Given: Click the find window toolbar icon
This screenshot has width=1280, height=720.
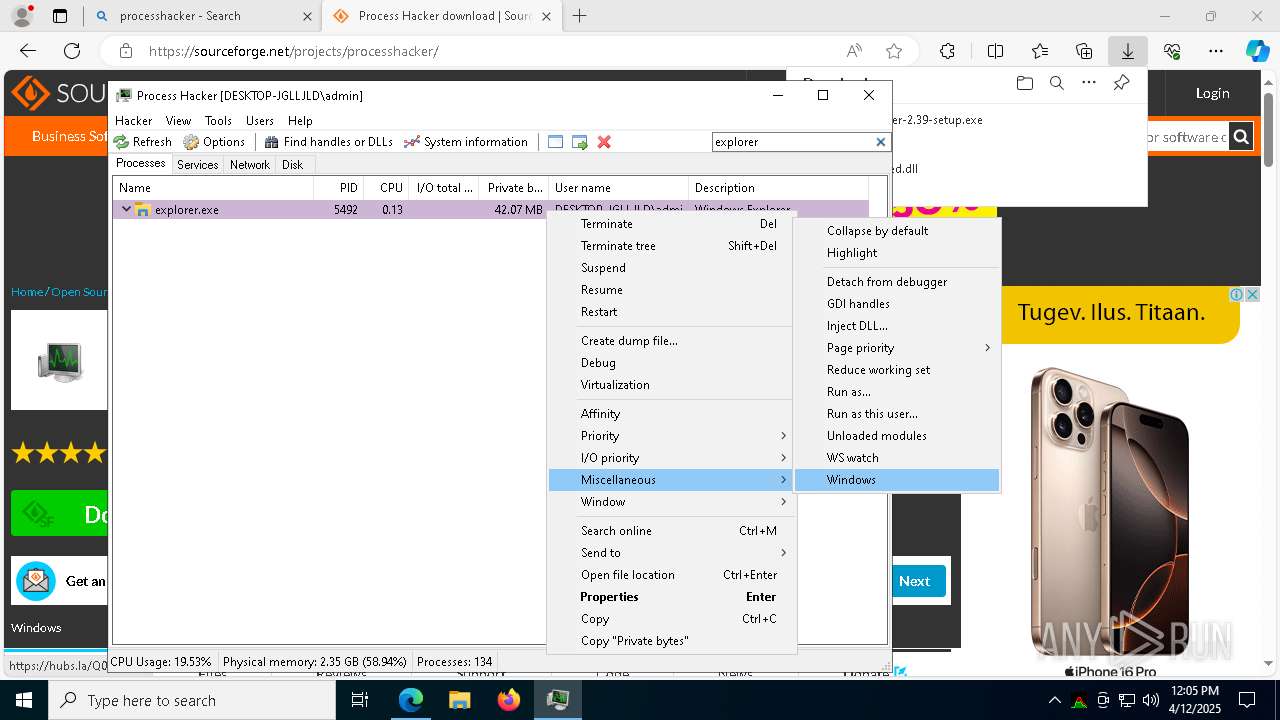Looking at the screenshot, I should [556, 142].
